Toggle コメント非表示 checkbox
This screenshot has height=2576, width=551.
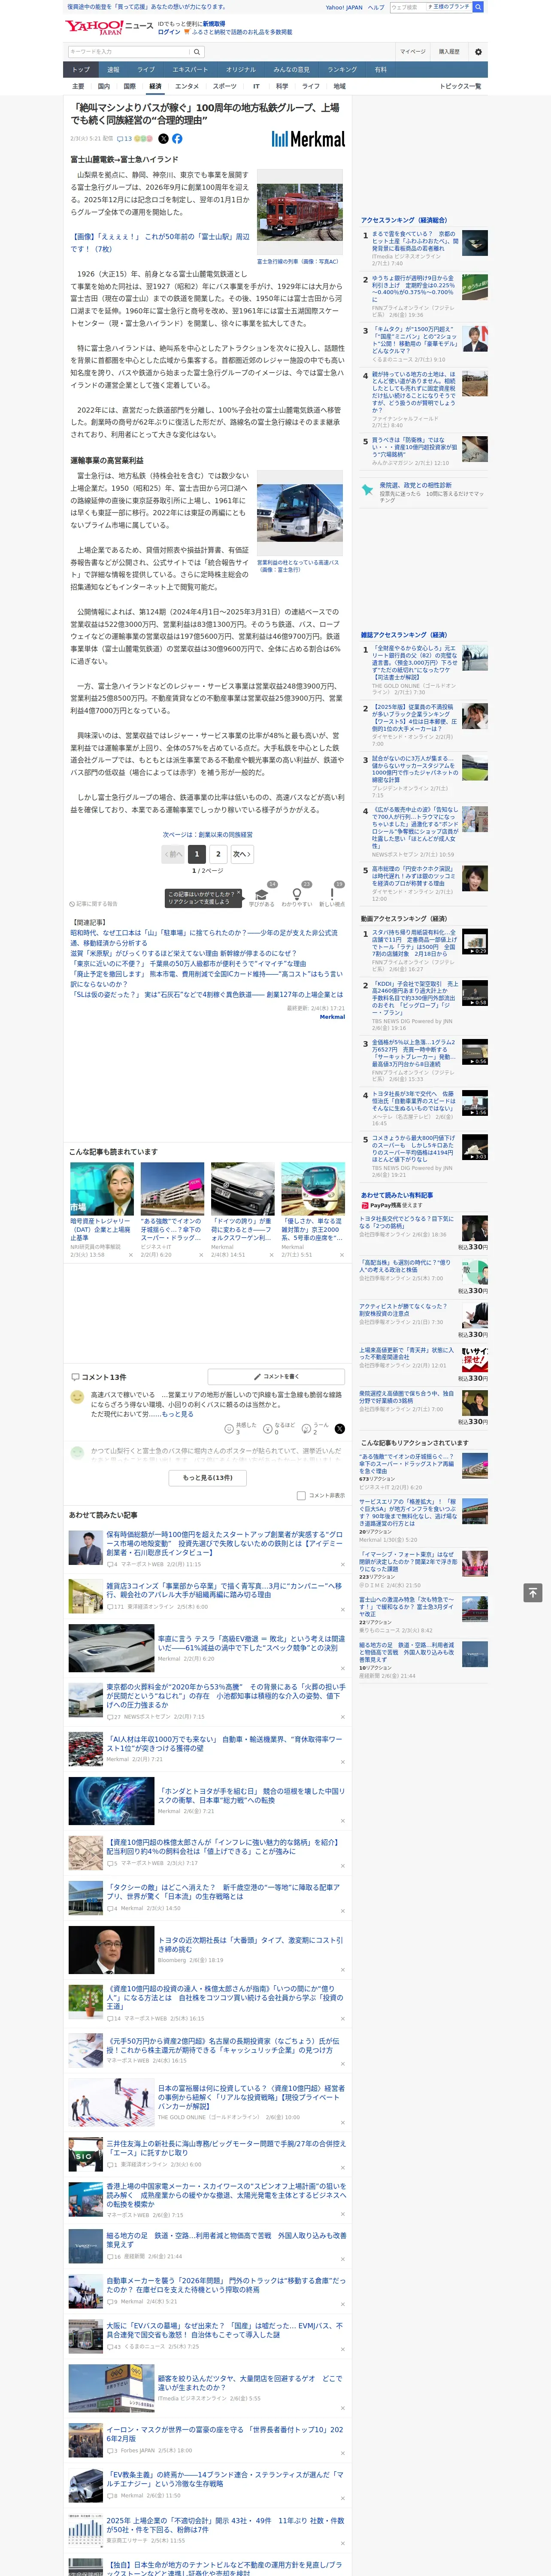301,1496
